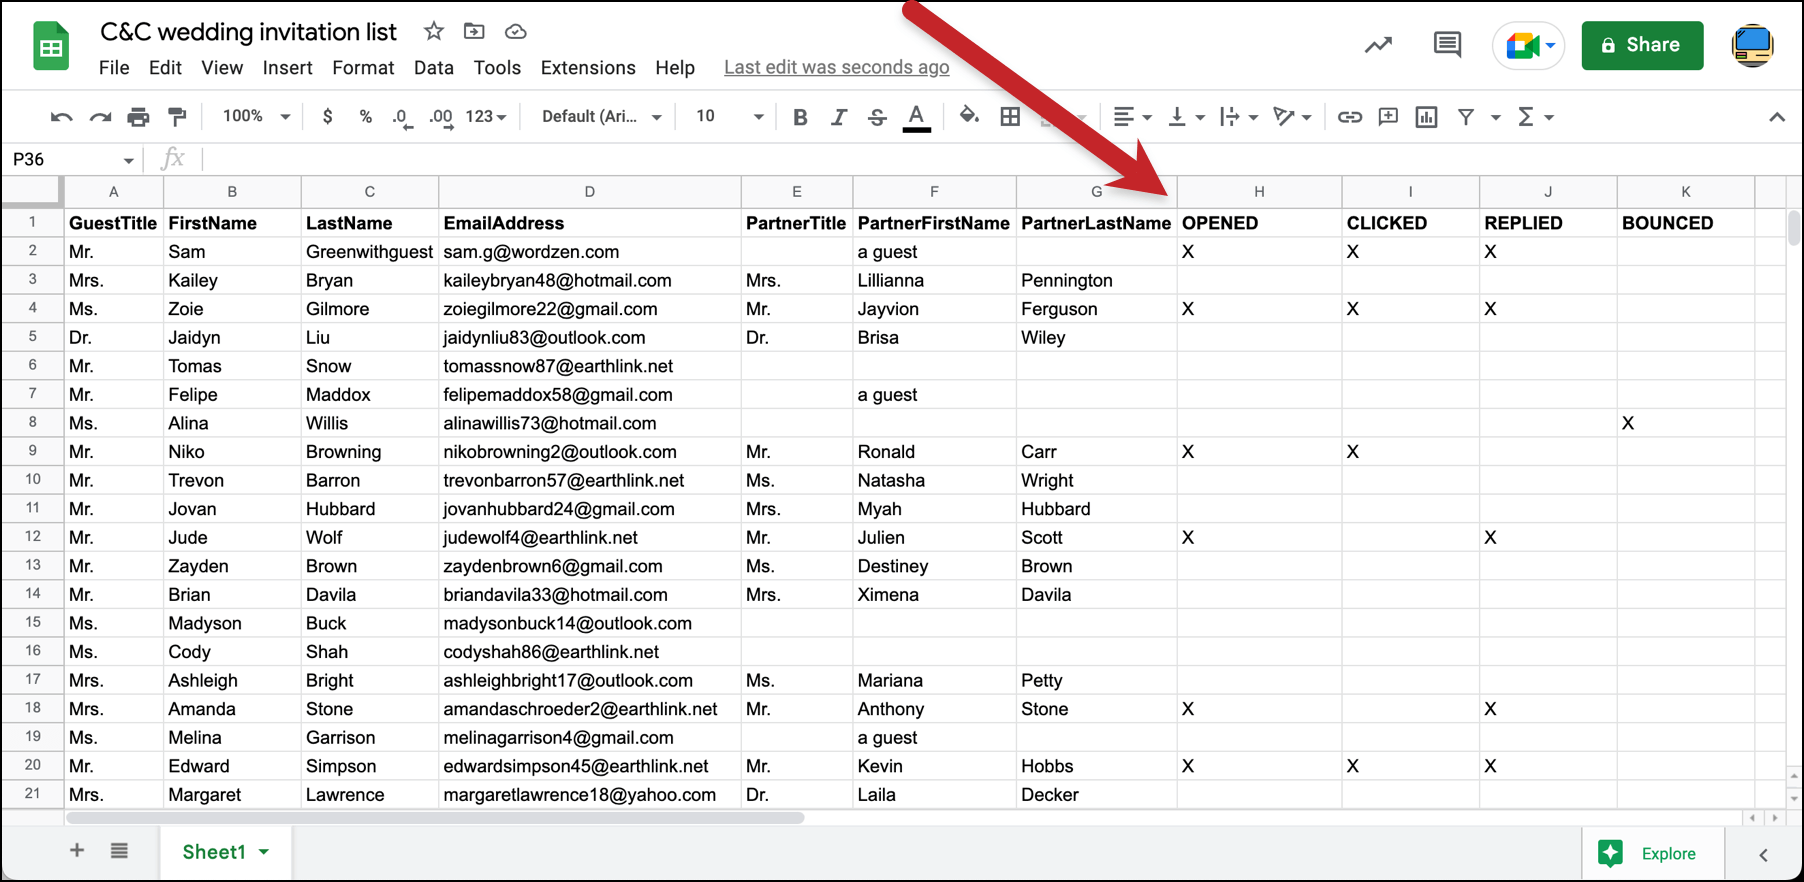Screen dimensions: 1804x882
Task: Decrease decimal places
Action: (401, 117)
